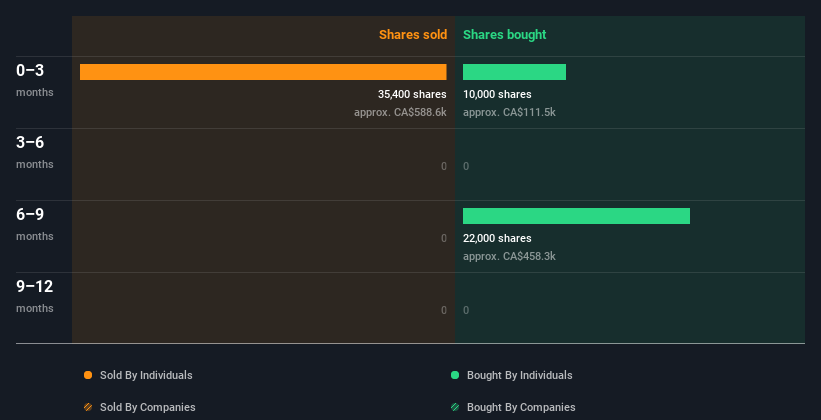821x420 pixels.
Task: Toggle the Bought By Companies legend label
Action: (521, 407)
